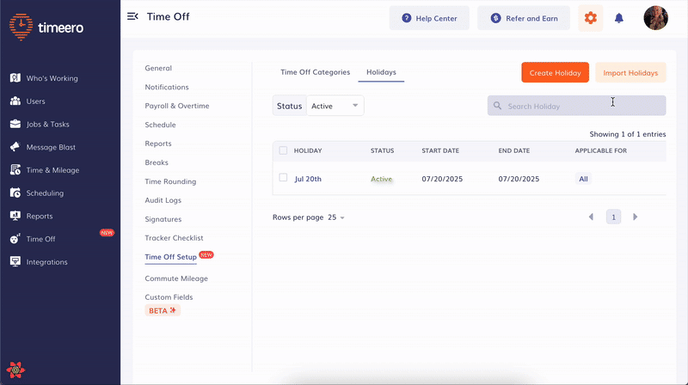Select the Holidays tab
Screen dimensions: 688x385
pos(381,72)
